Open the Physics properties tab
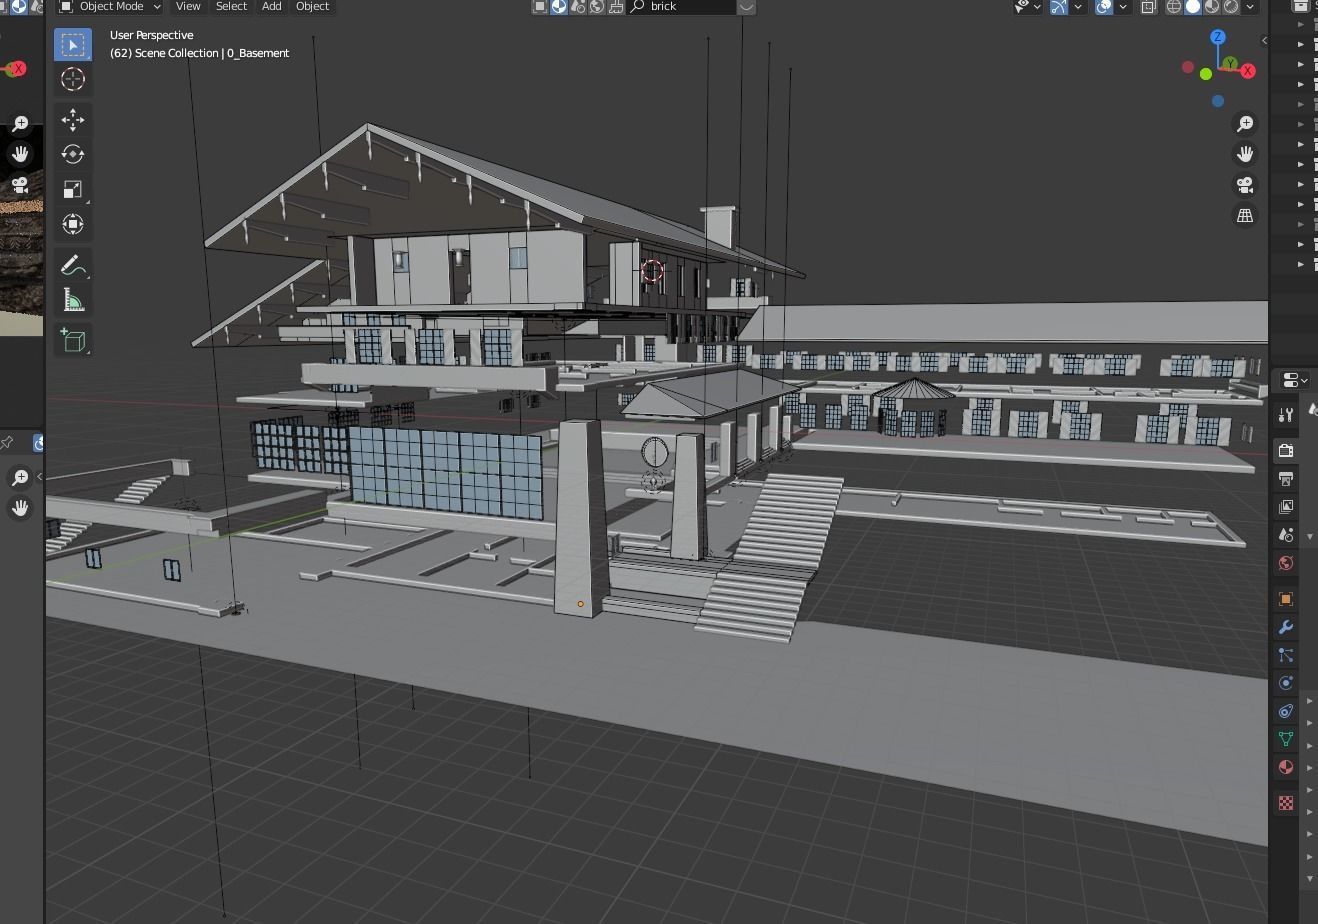The width and height of the screenshot is (1318, 924). click(1286, 683)
